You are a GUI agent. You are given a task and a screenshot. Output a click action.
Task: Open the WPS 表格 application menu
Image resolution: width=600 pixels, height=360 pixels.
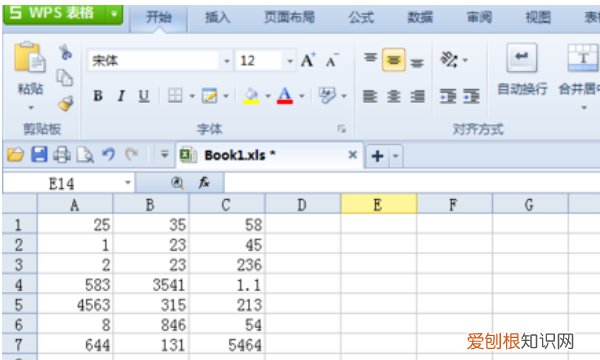(x=63, y=14)
